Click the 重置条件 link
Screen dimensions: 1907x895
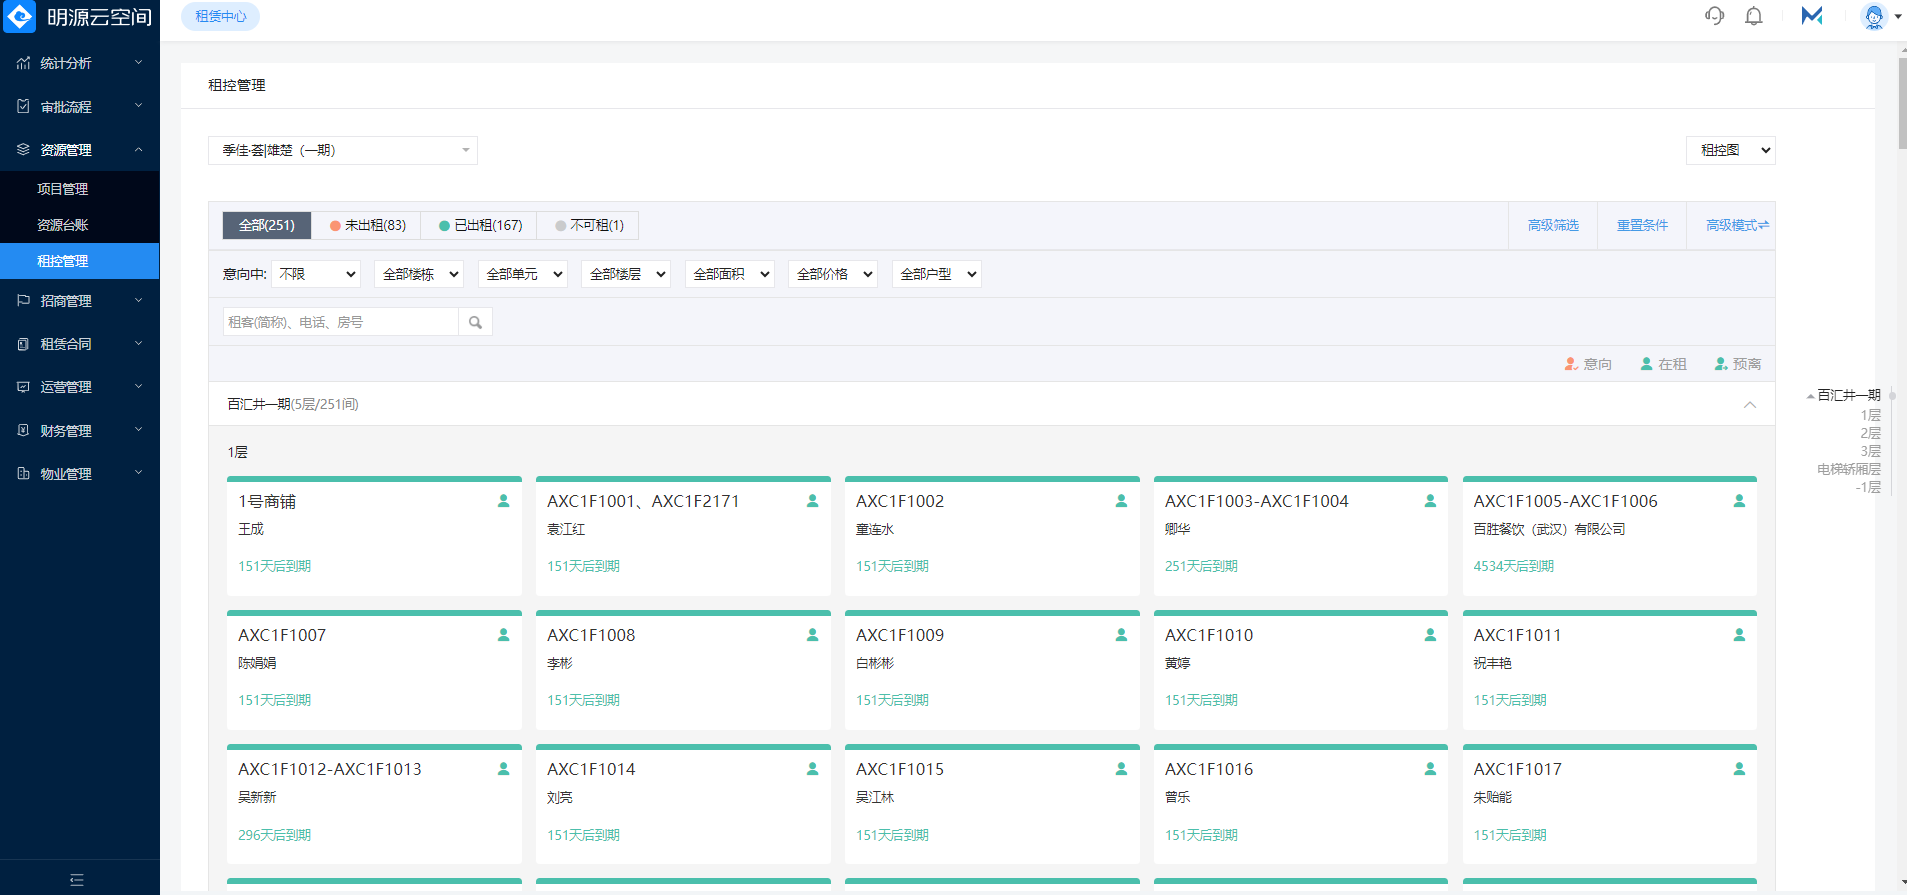[1642, 225]
